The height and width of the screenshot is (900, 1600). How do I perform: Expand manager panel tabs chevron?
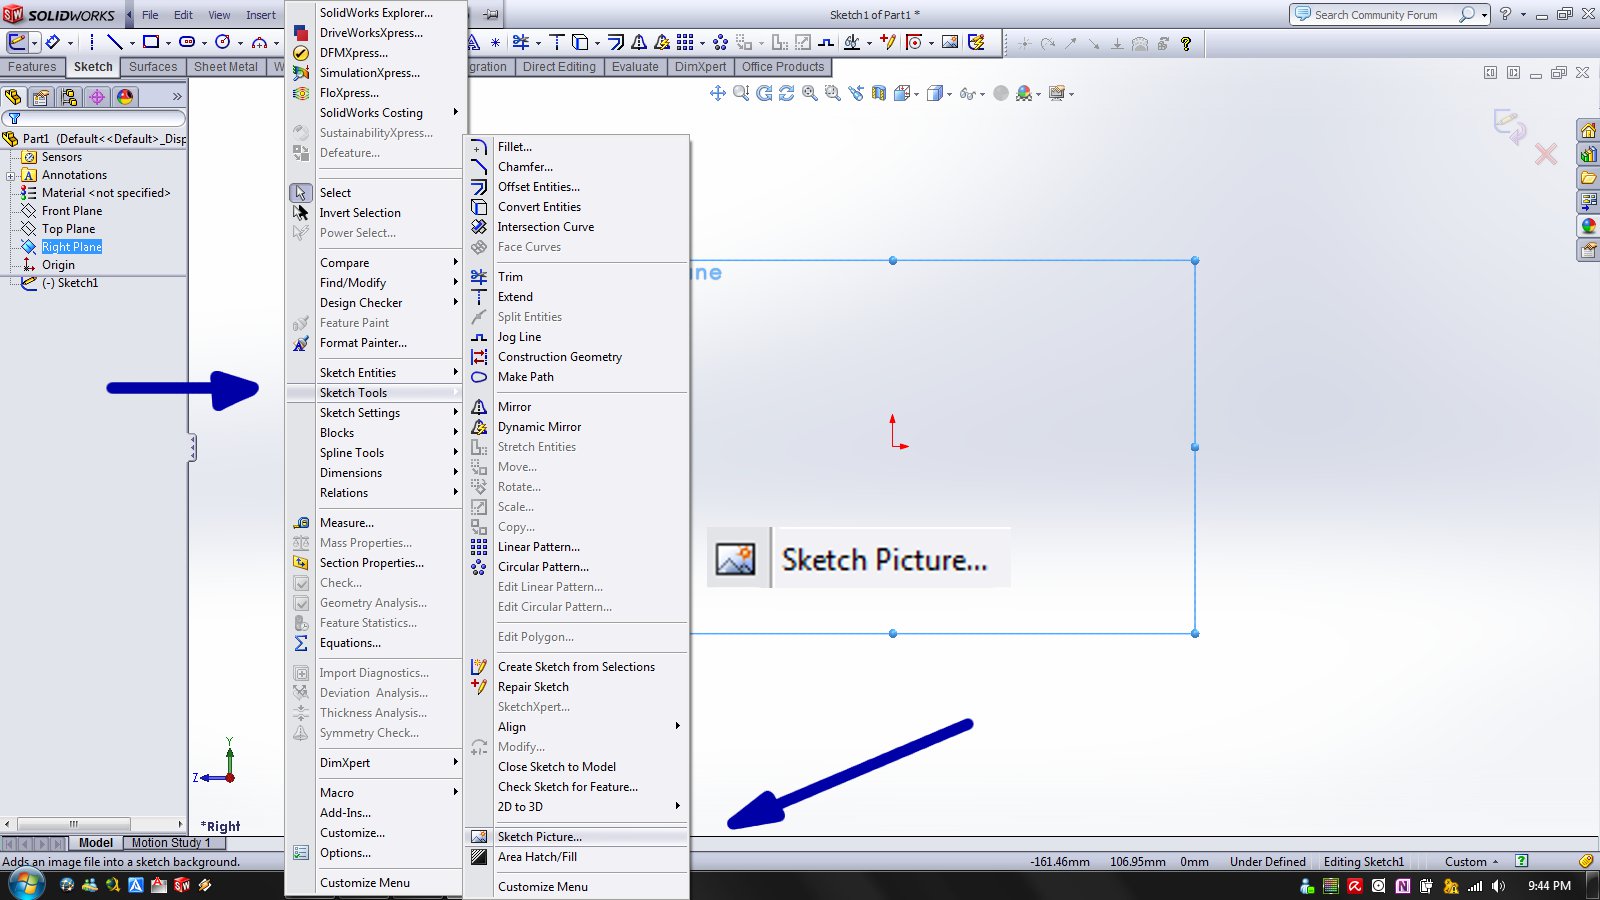(177, 97)
